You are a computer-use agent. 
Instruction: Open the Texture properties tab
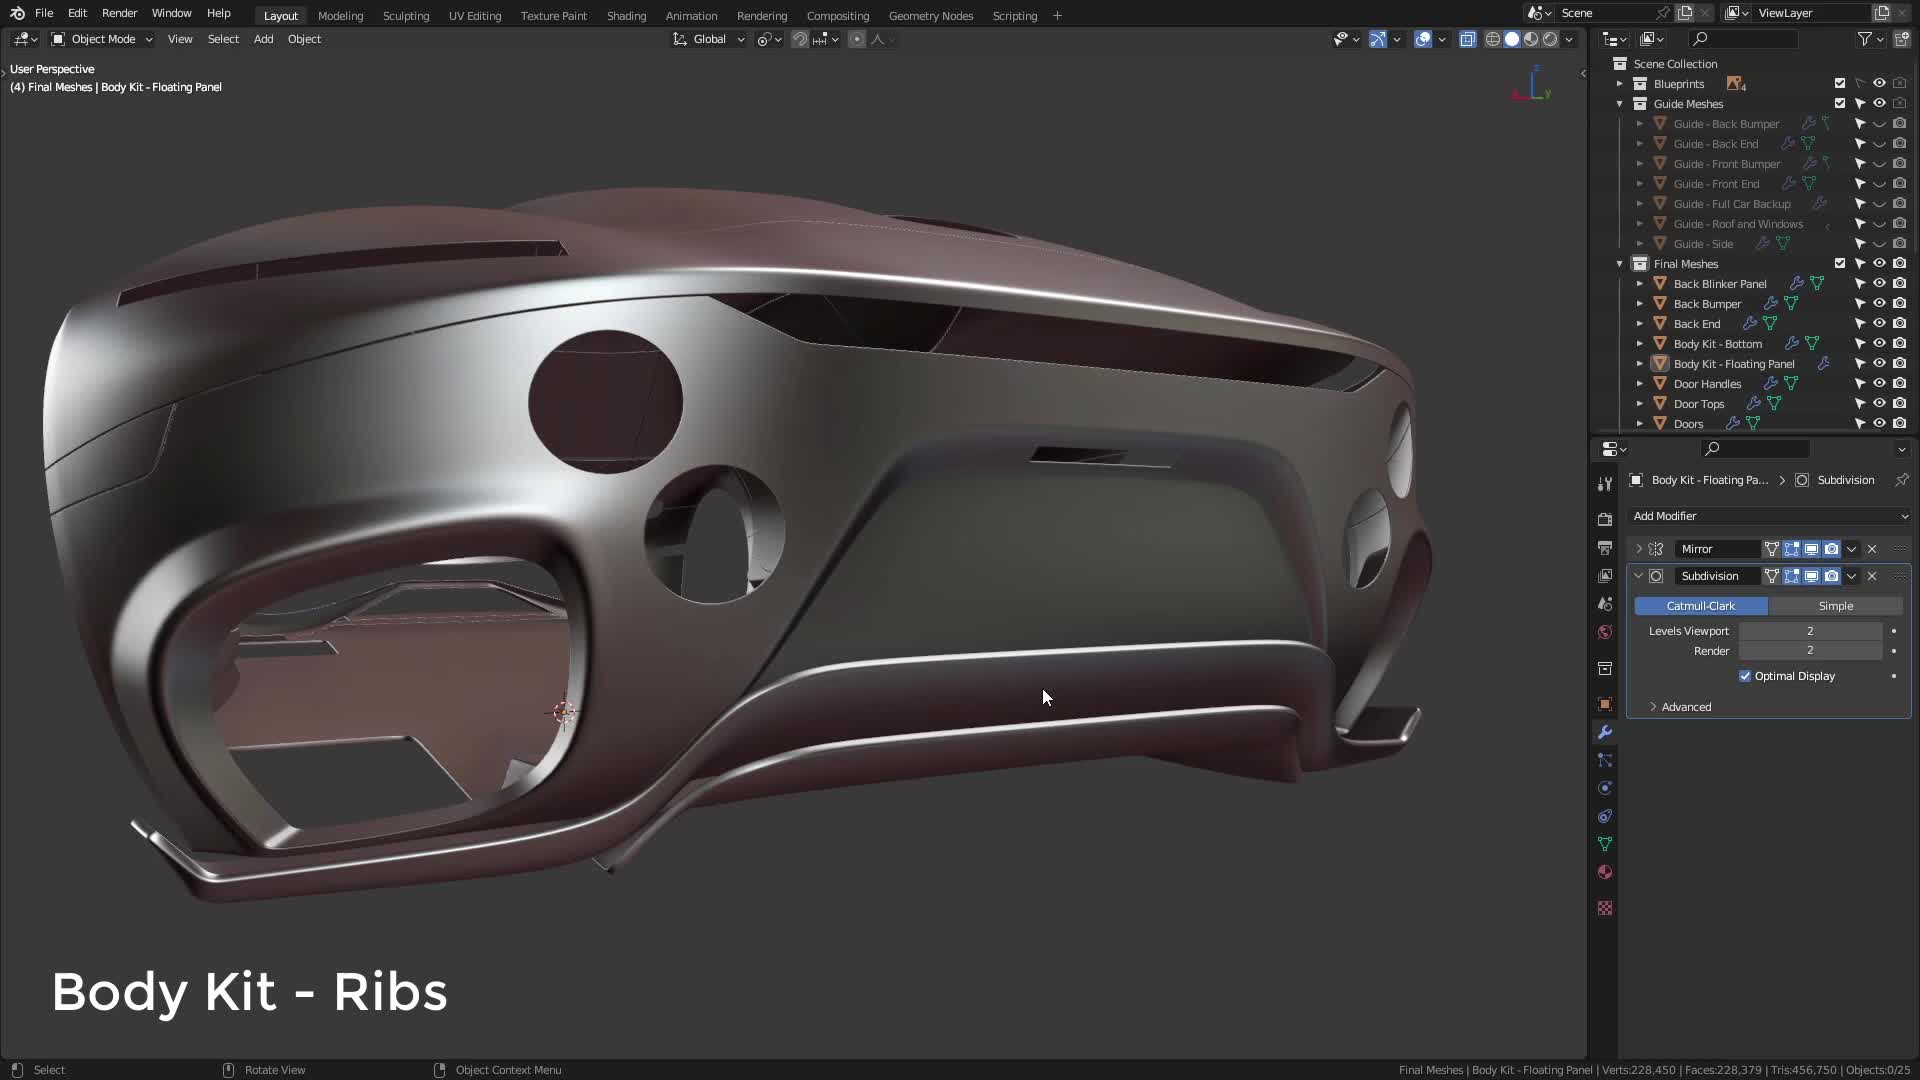click(x=1605, y=908)
